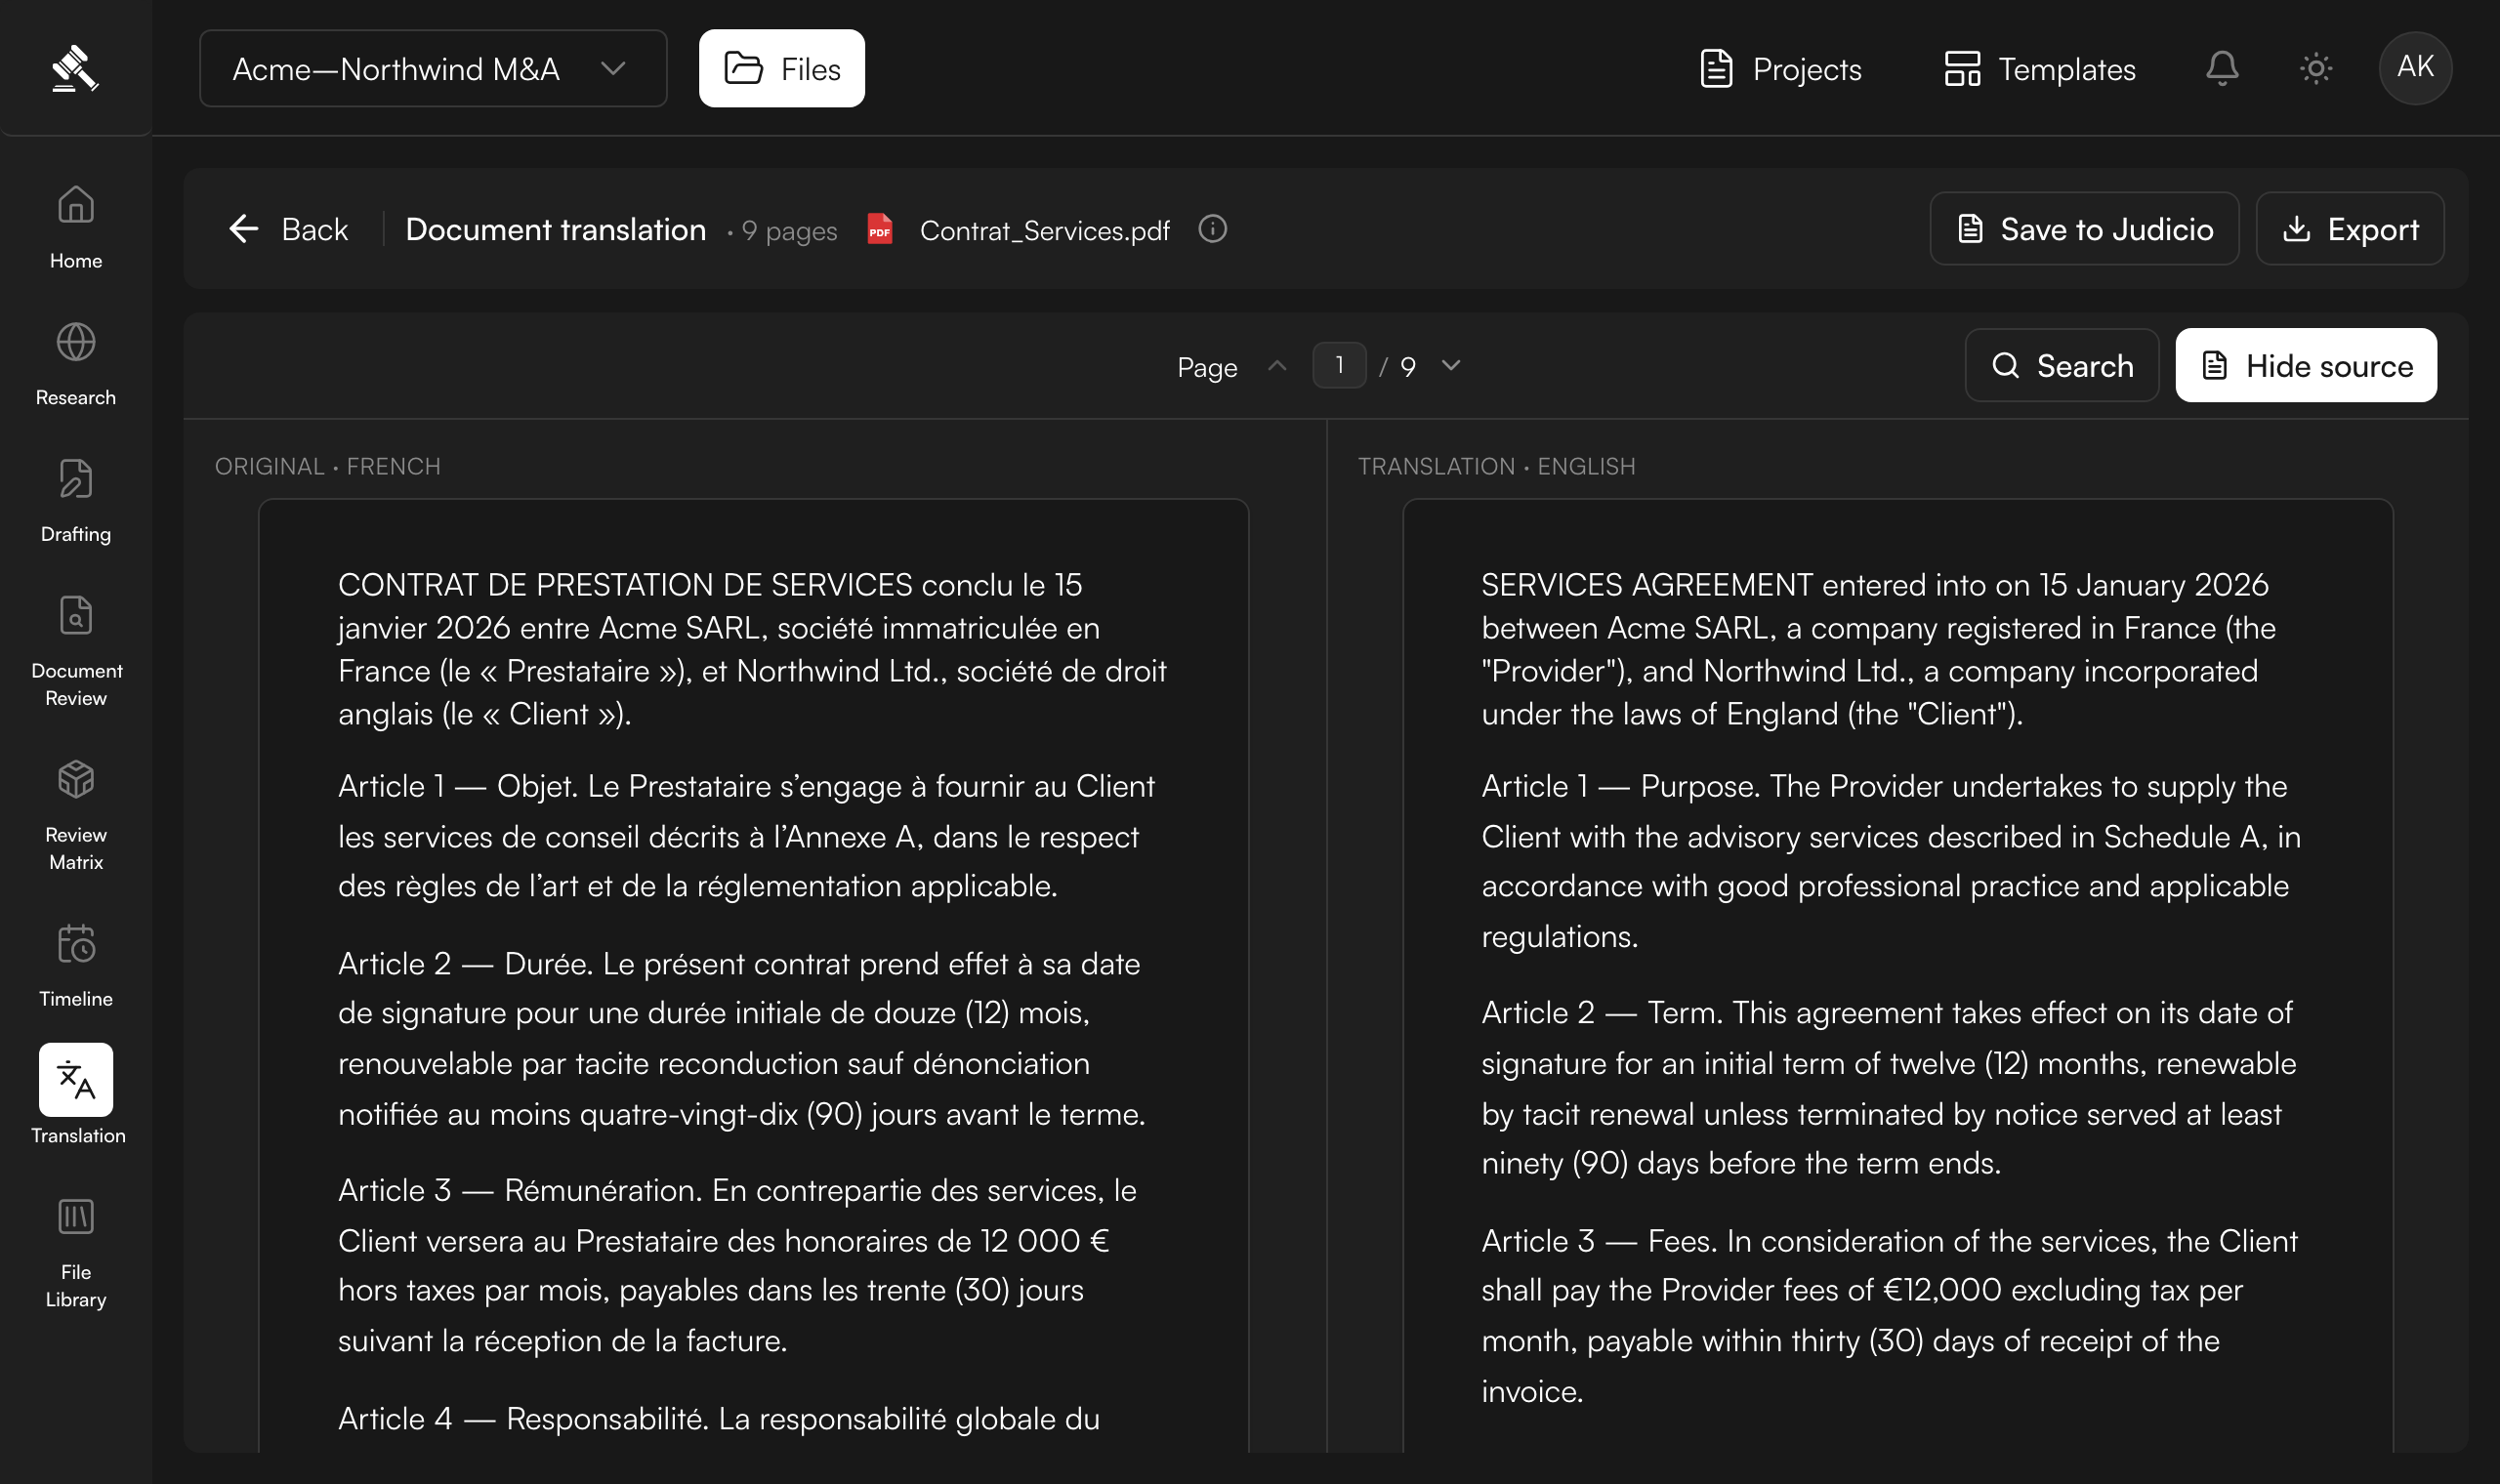This screenshot has width=2500, height=1484.
Task: Click 'CONTRAT DE PRESTATION DE SERVICES' paragraph
Action: (x=752, y=648)
